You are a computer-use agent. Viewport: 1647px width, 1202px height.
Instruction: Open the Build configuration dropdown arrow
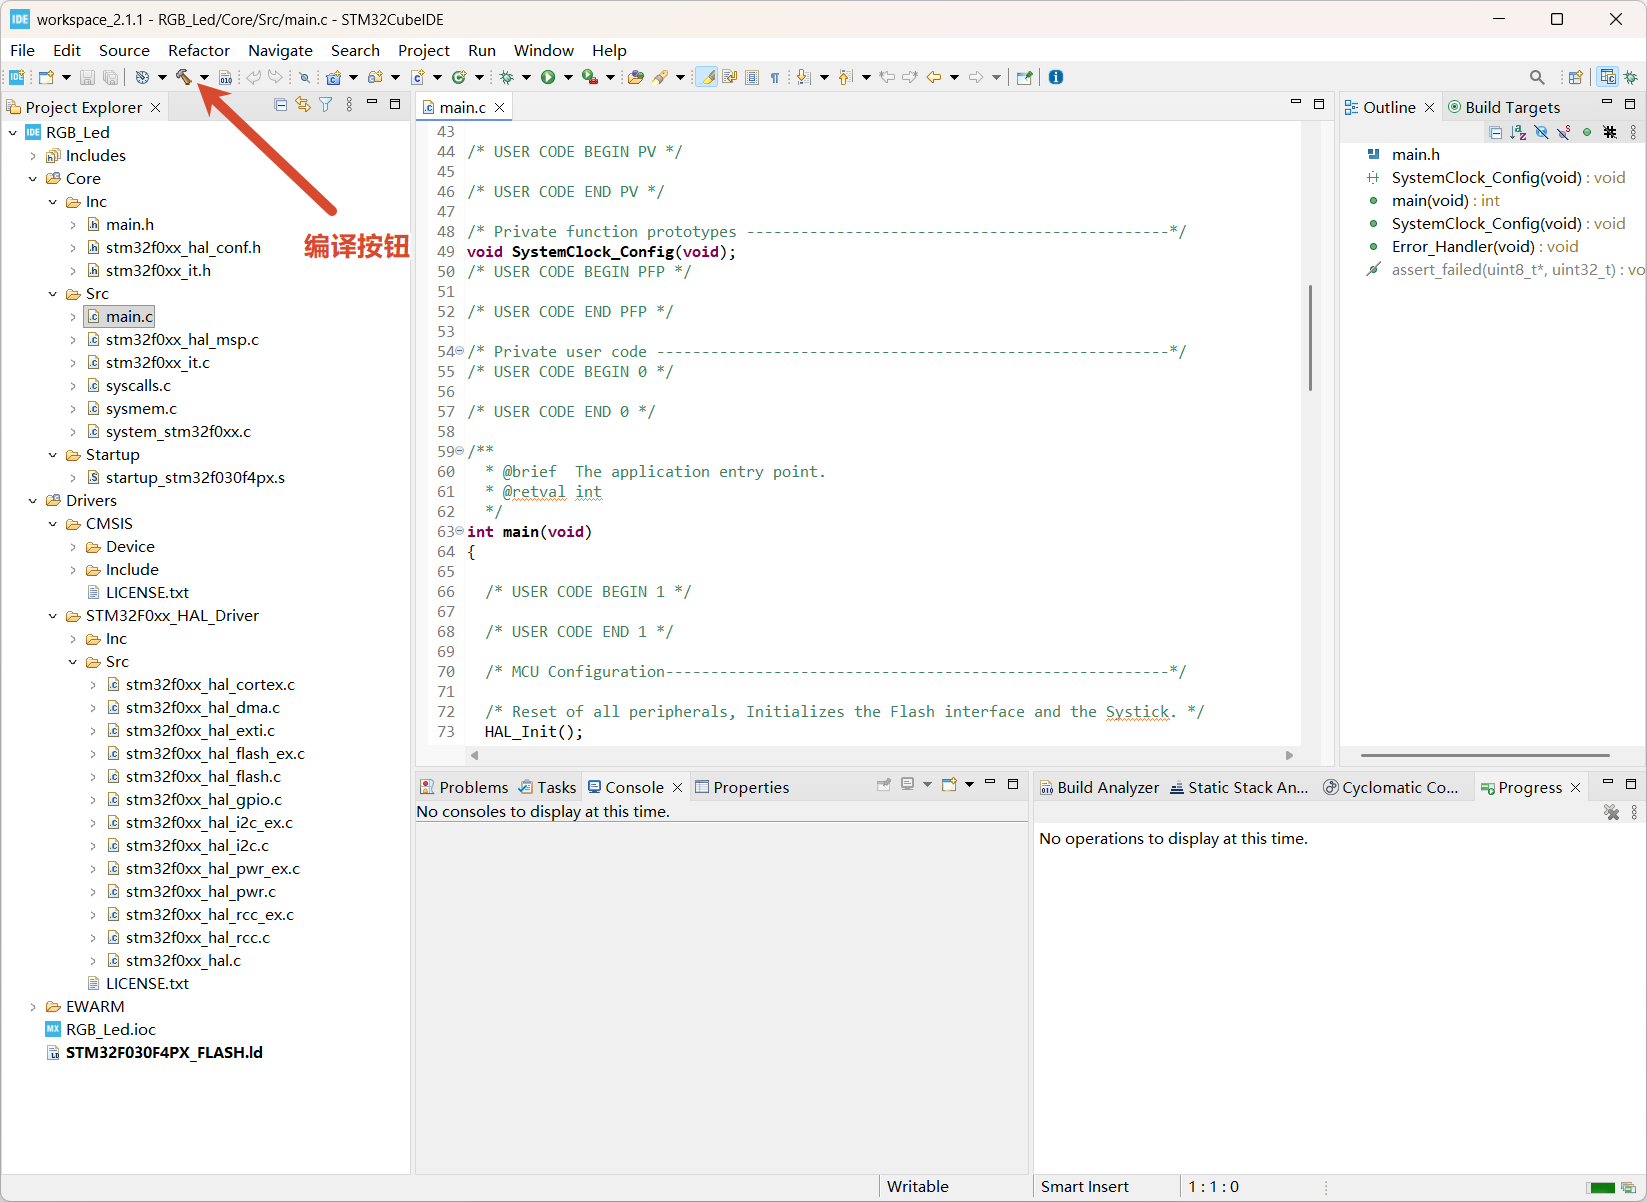tap(204, 77)
